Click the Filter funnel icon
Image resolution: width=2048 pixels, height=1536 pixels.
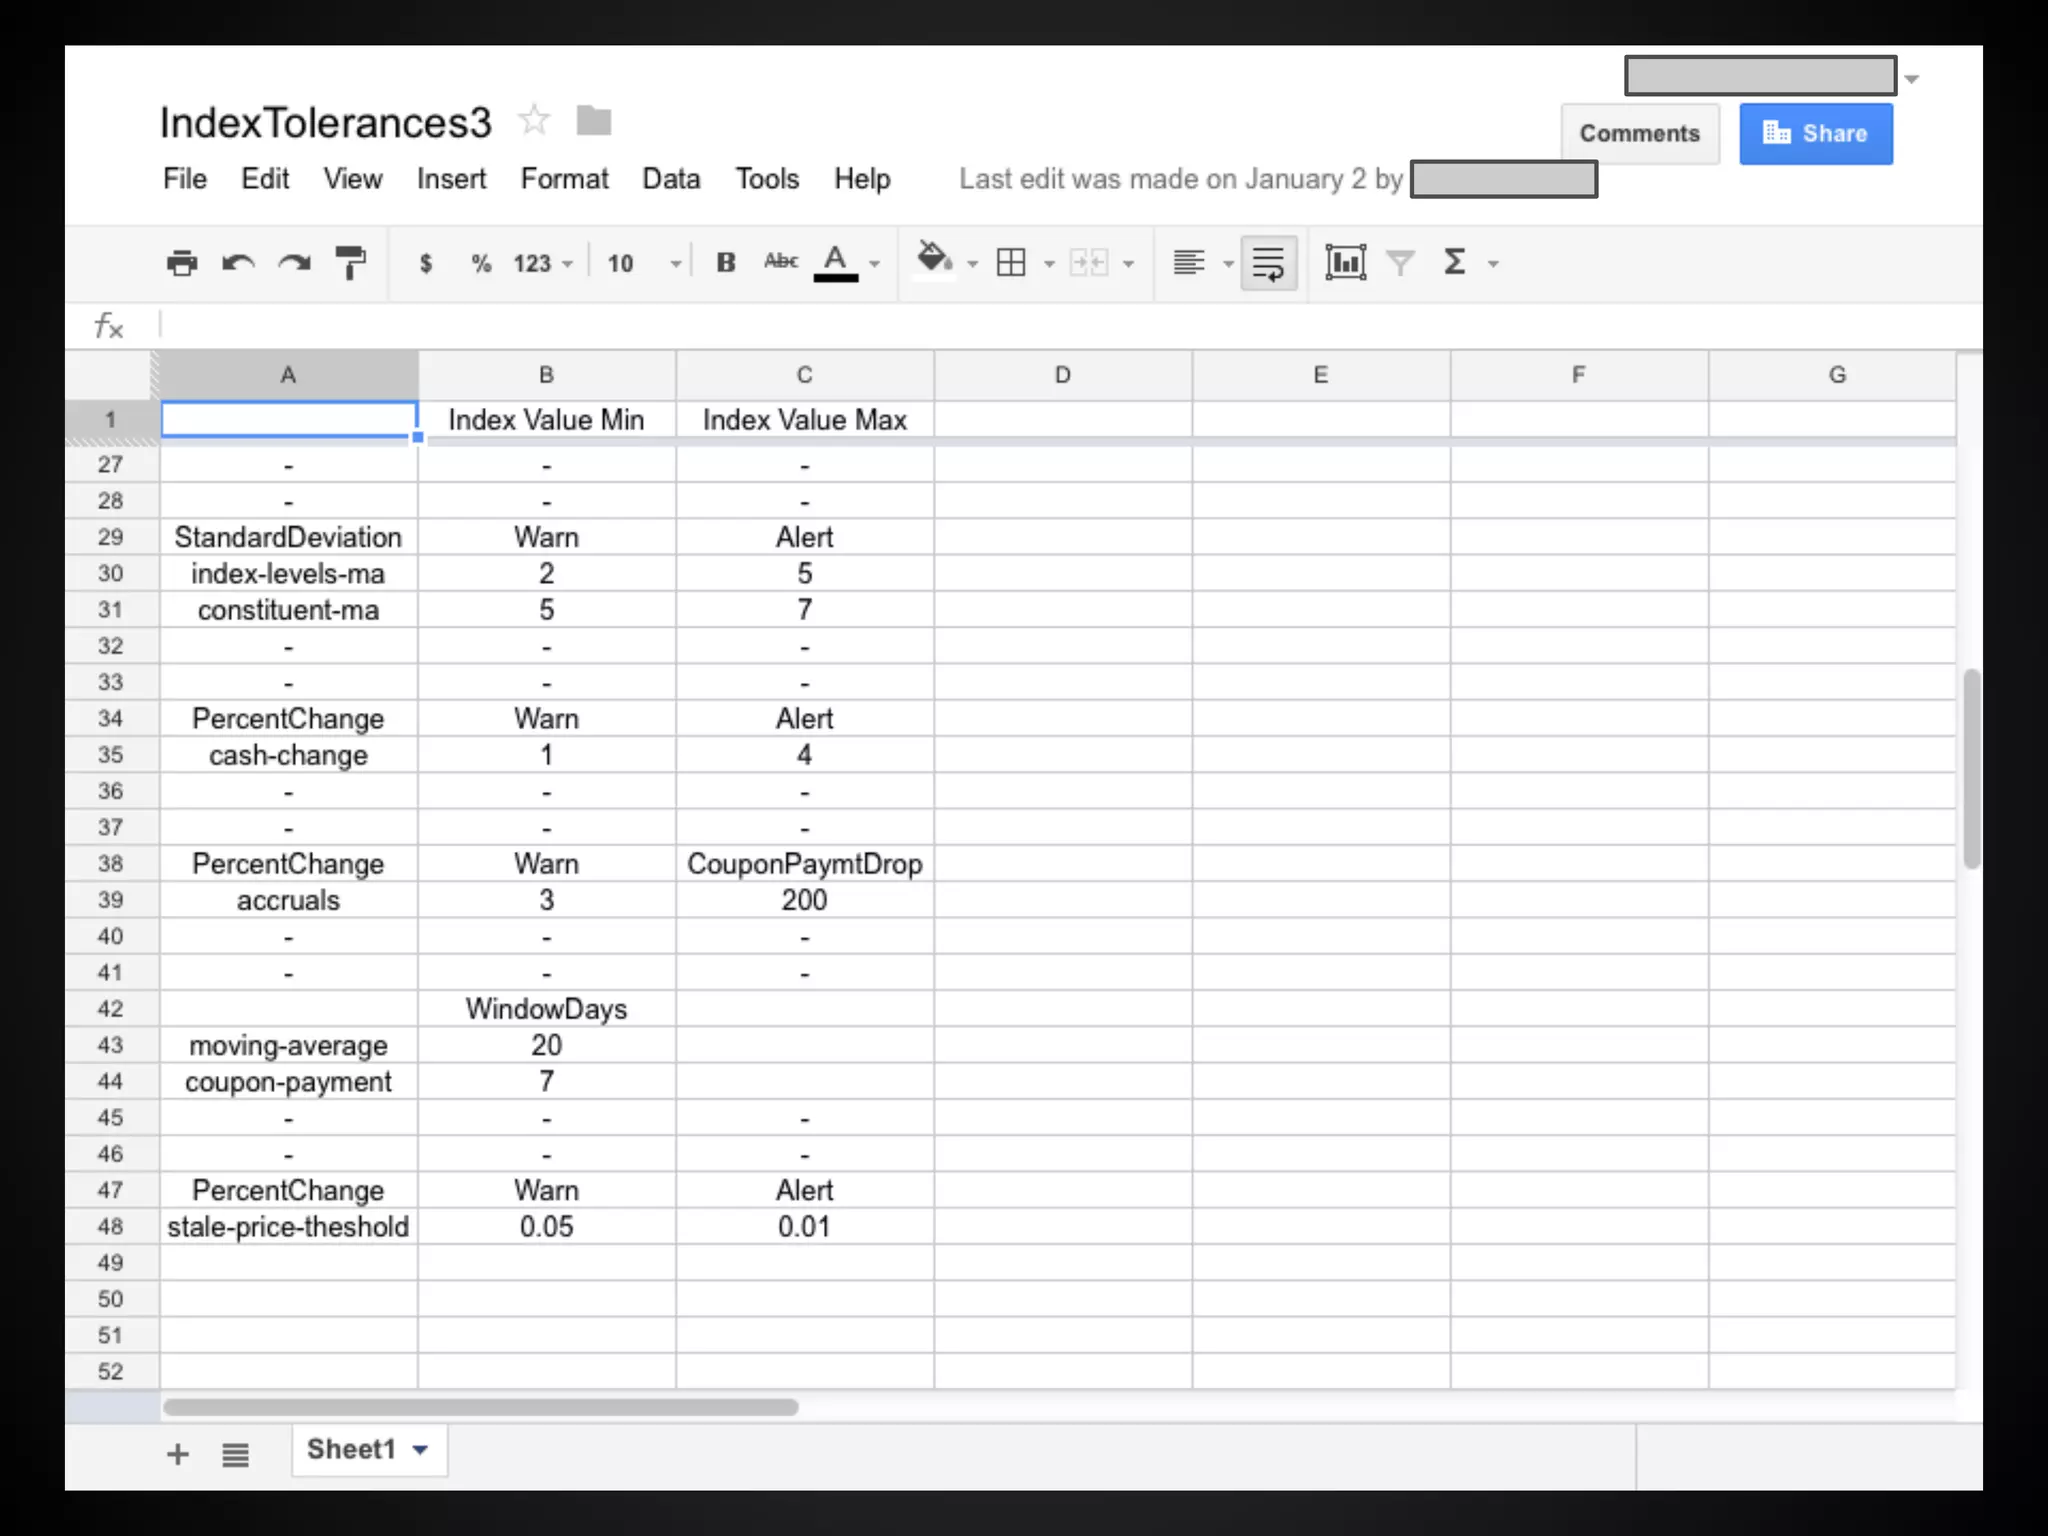tap(1400, 263)
